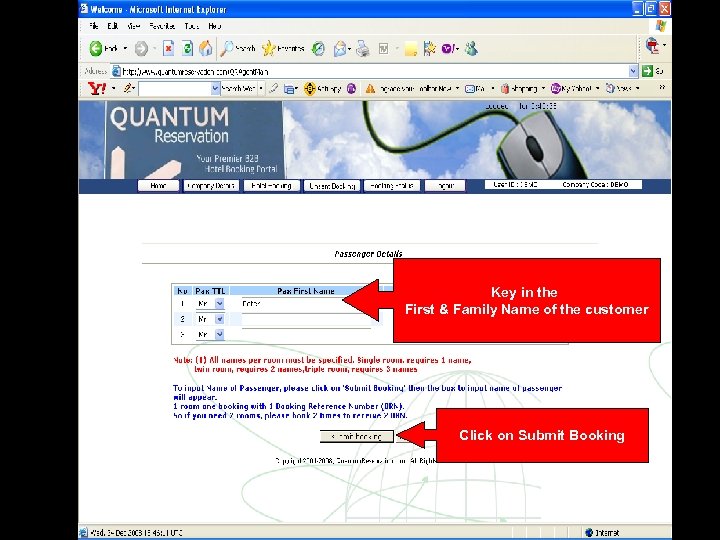Click the Pax First Name field for passenger 2
Screen dimensions: 720x540
[x=306, y=320]
